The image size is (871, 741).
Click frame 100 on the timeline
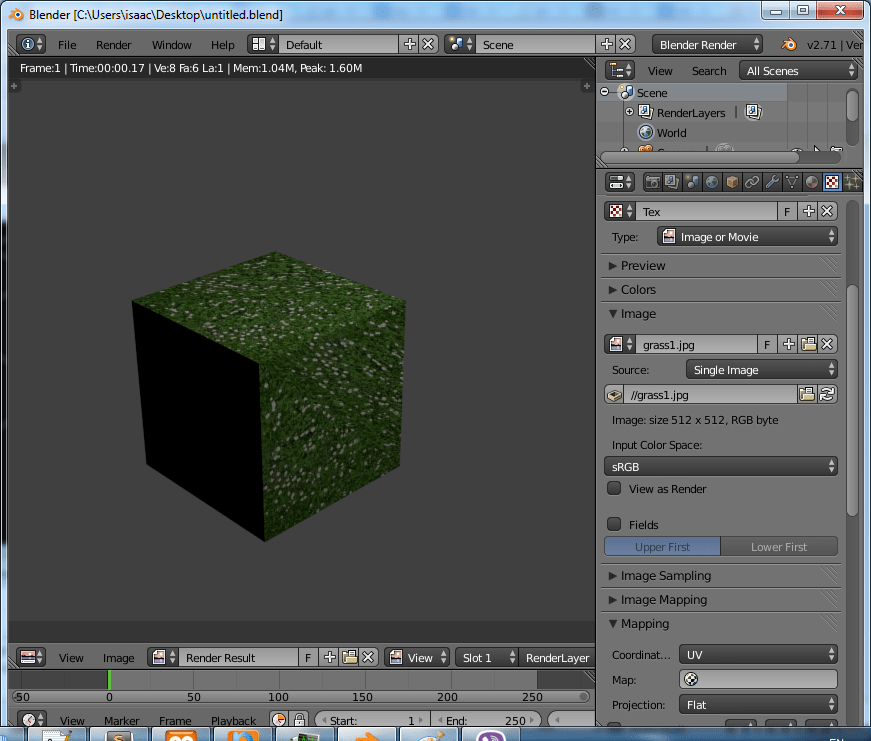[278, 681]
